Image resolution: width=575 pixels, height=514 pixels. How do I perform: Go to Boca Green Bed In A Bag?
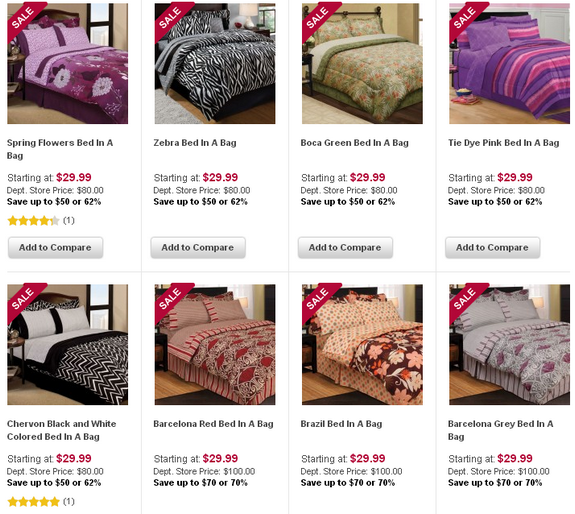pyautogui.click(x=355, y=143)
